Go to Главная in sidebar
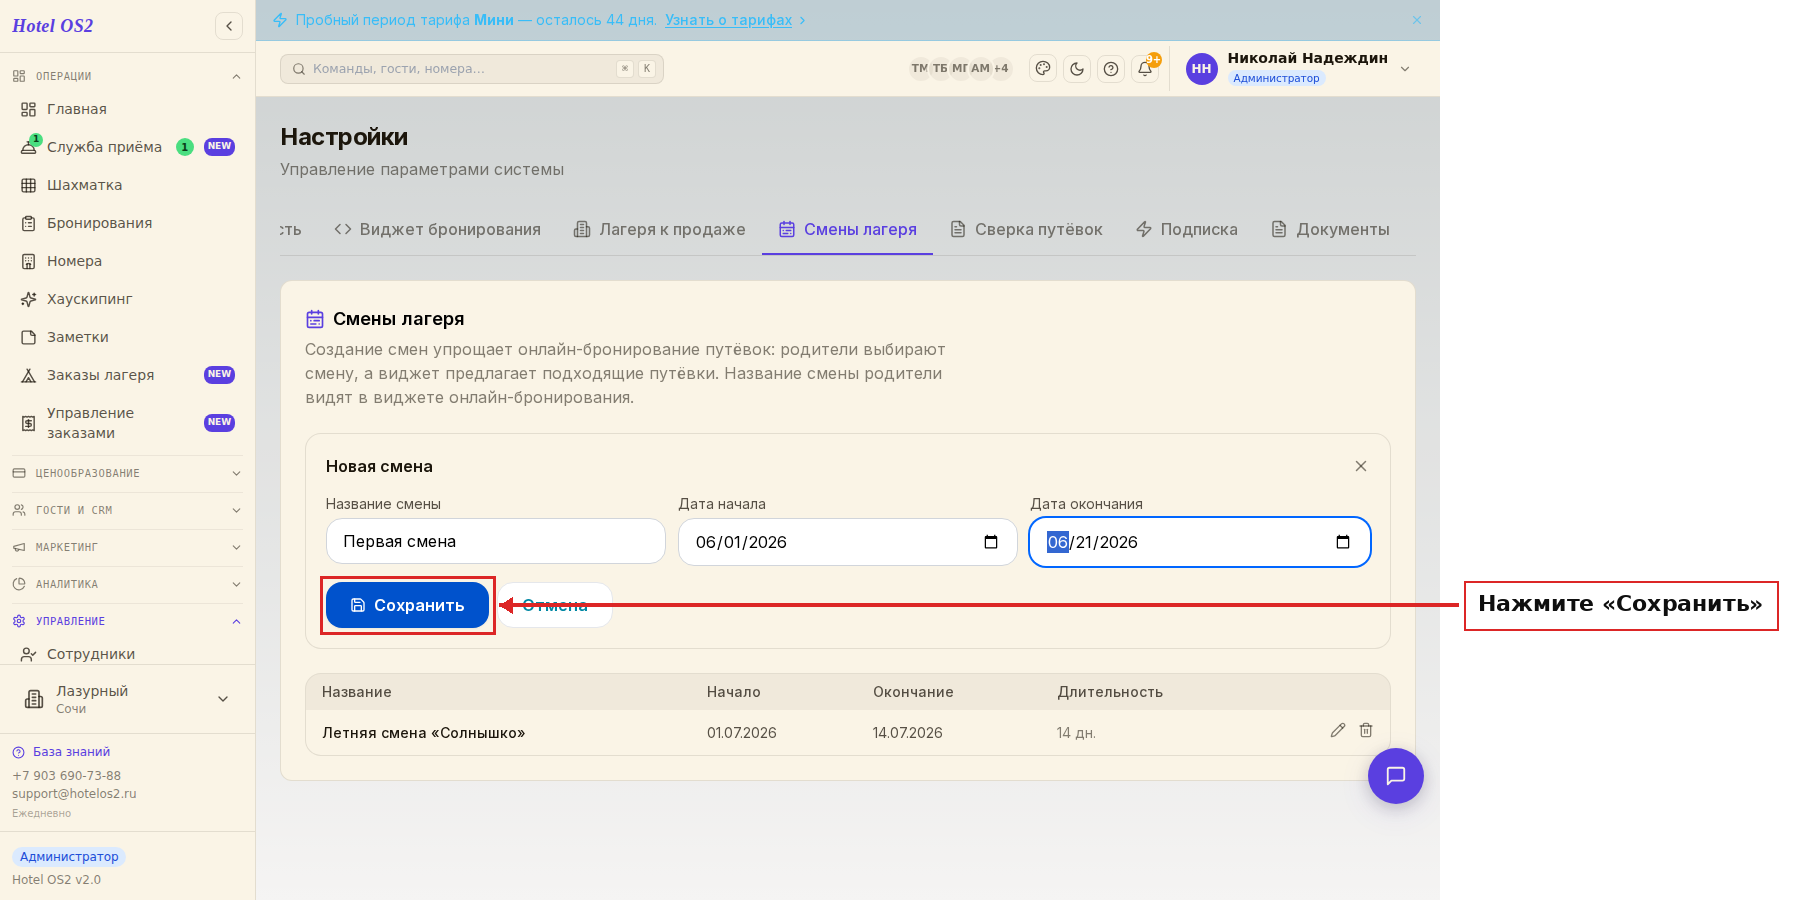 (x=127, y=109)
